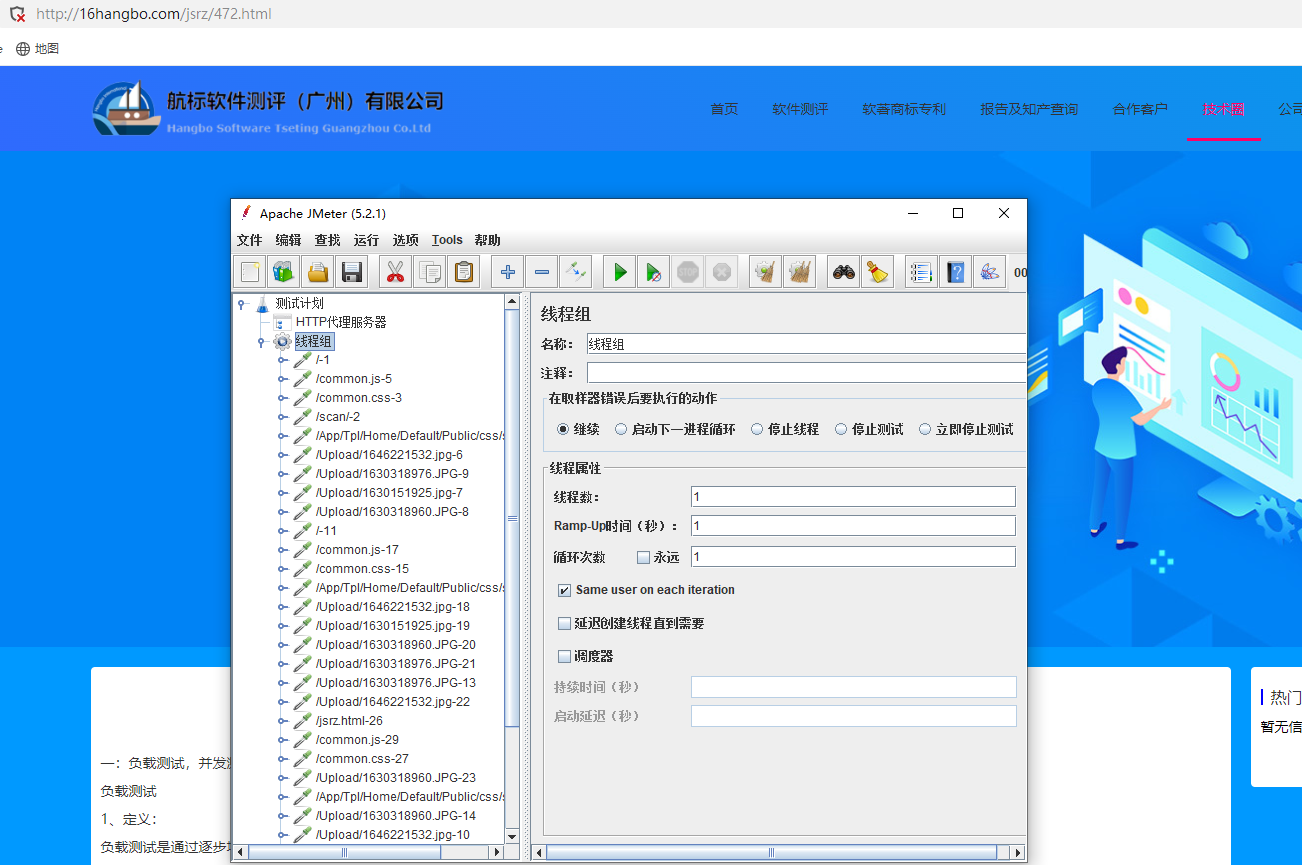The width and height of the screenshot is (1302, 865).
Task: Open 软著商标专利 nav link
Action: (x=904, y=109)
